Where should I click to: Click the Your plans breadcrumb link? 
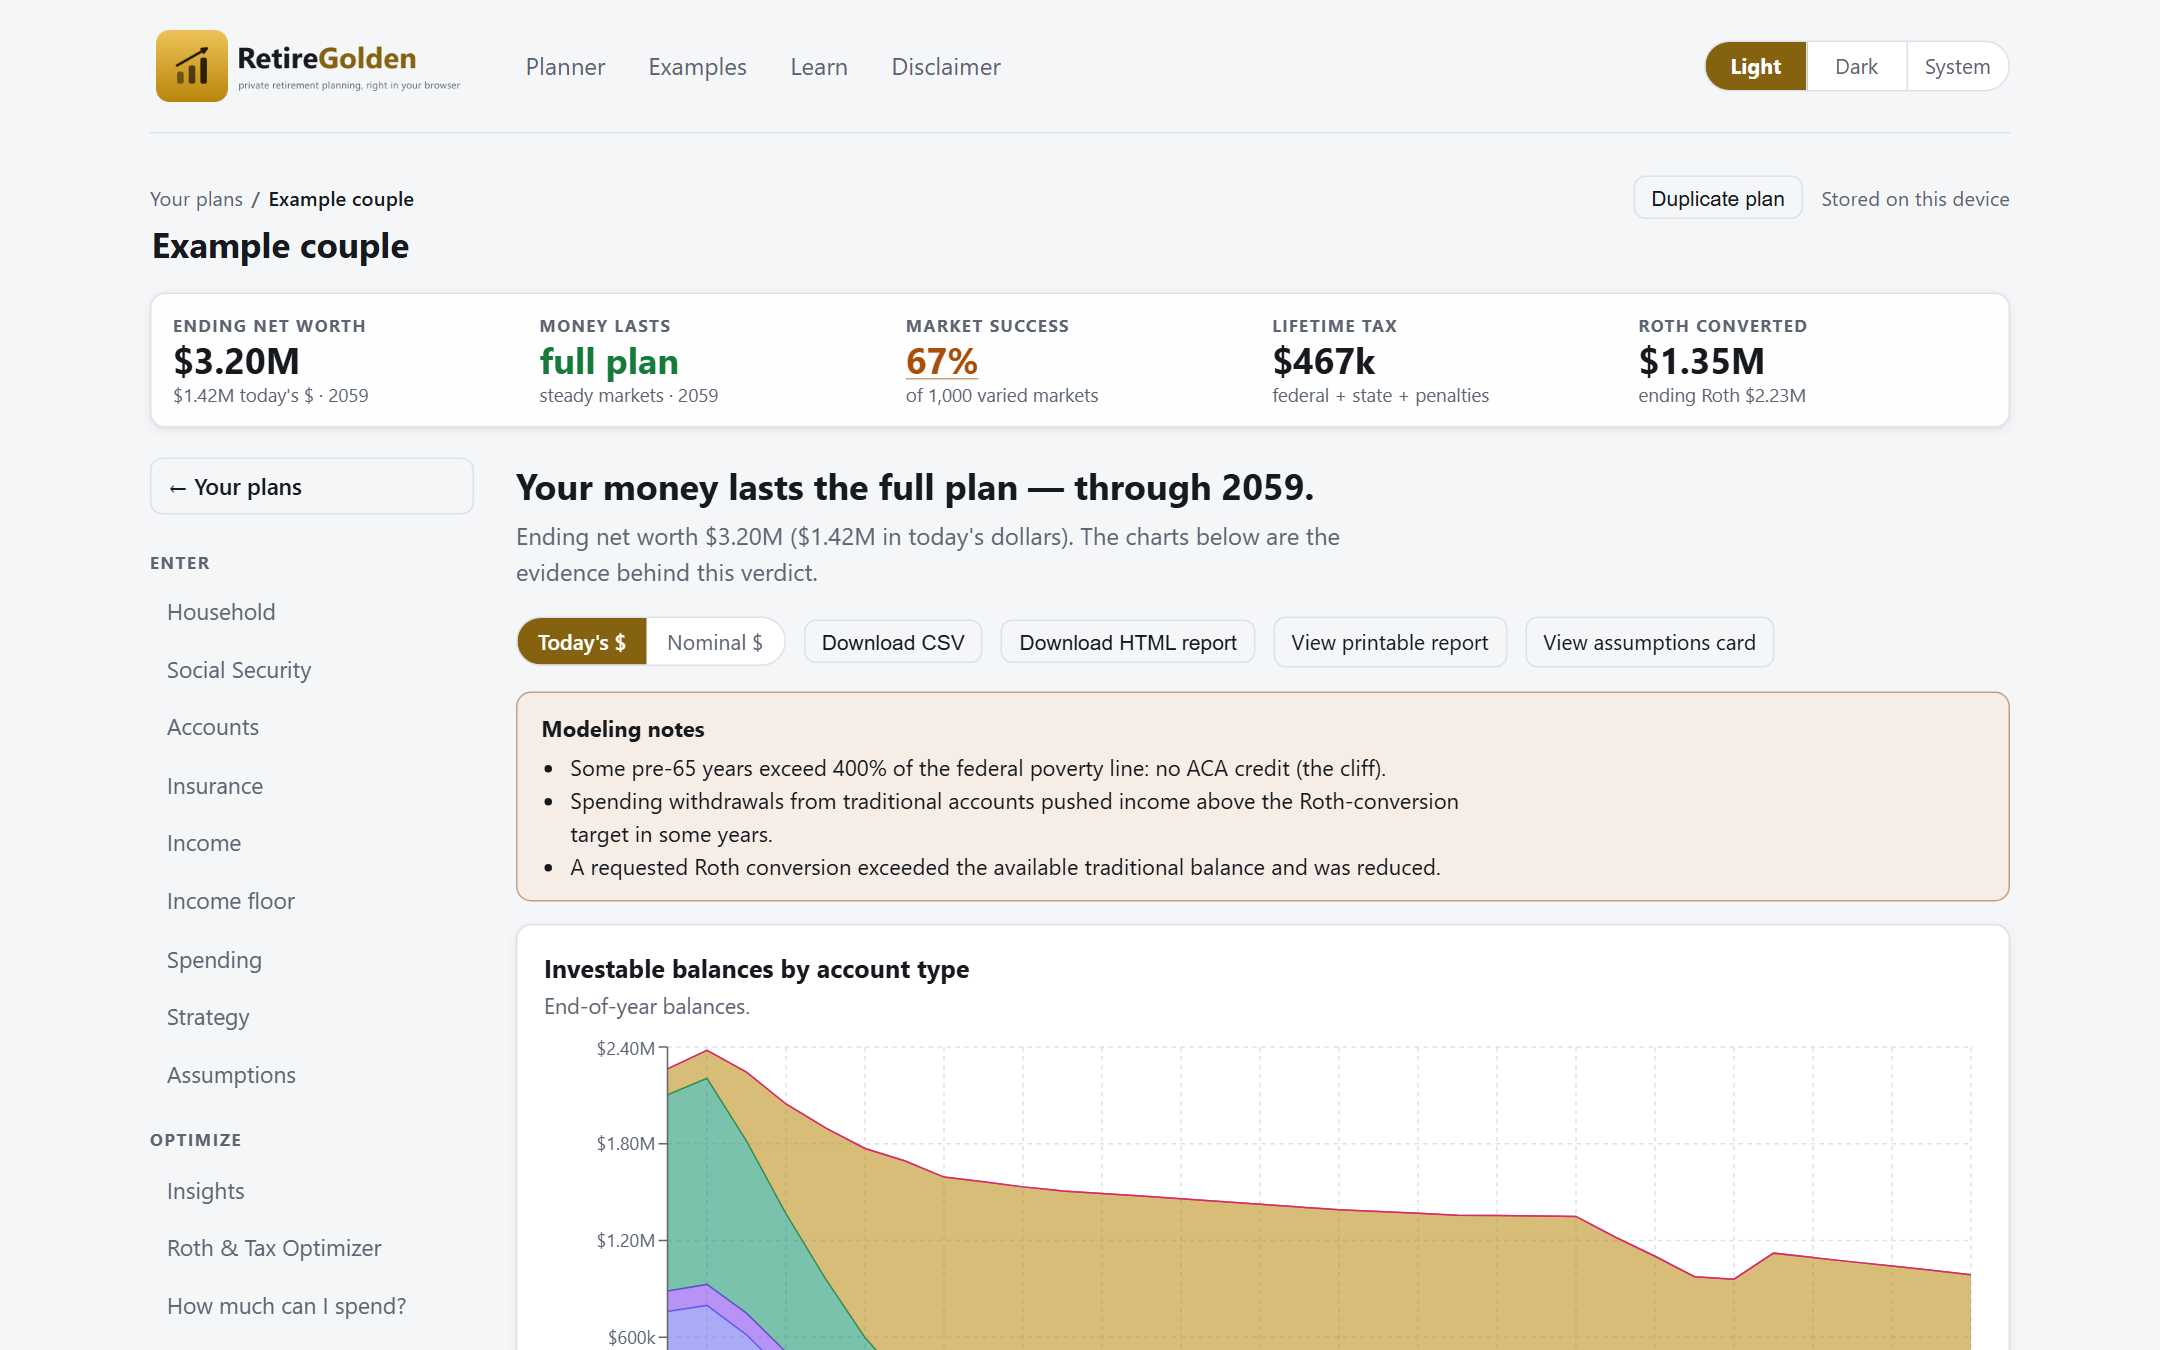pos(196,199)
